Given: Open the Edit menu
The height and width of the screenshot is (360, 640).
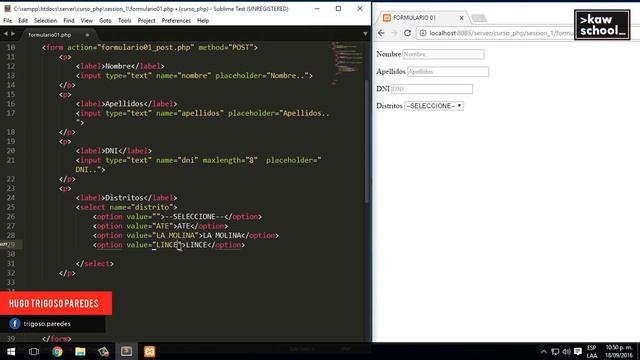Looking at the screenshot, I should tap(23, 20).
